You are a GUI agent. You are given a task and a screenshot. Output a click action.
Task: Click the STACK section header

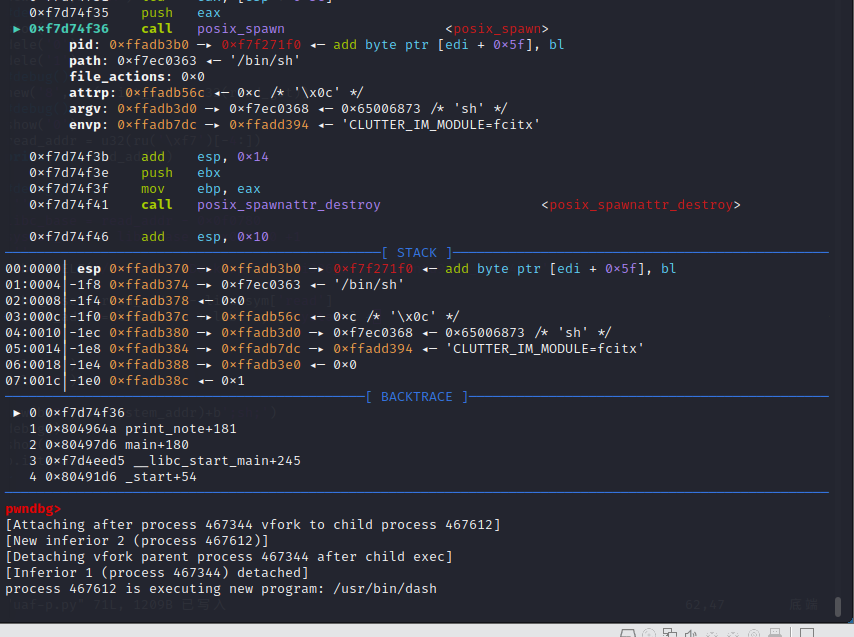click(417, 253)
